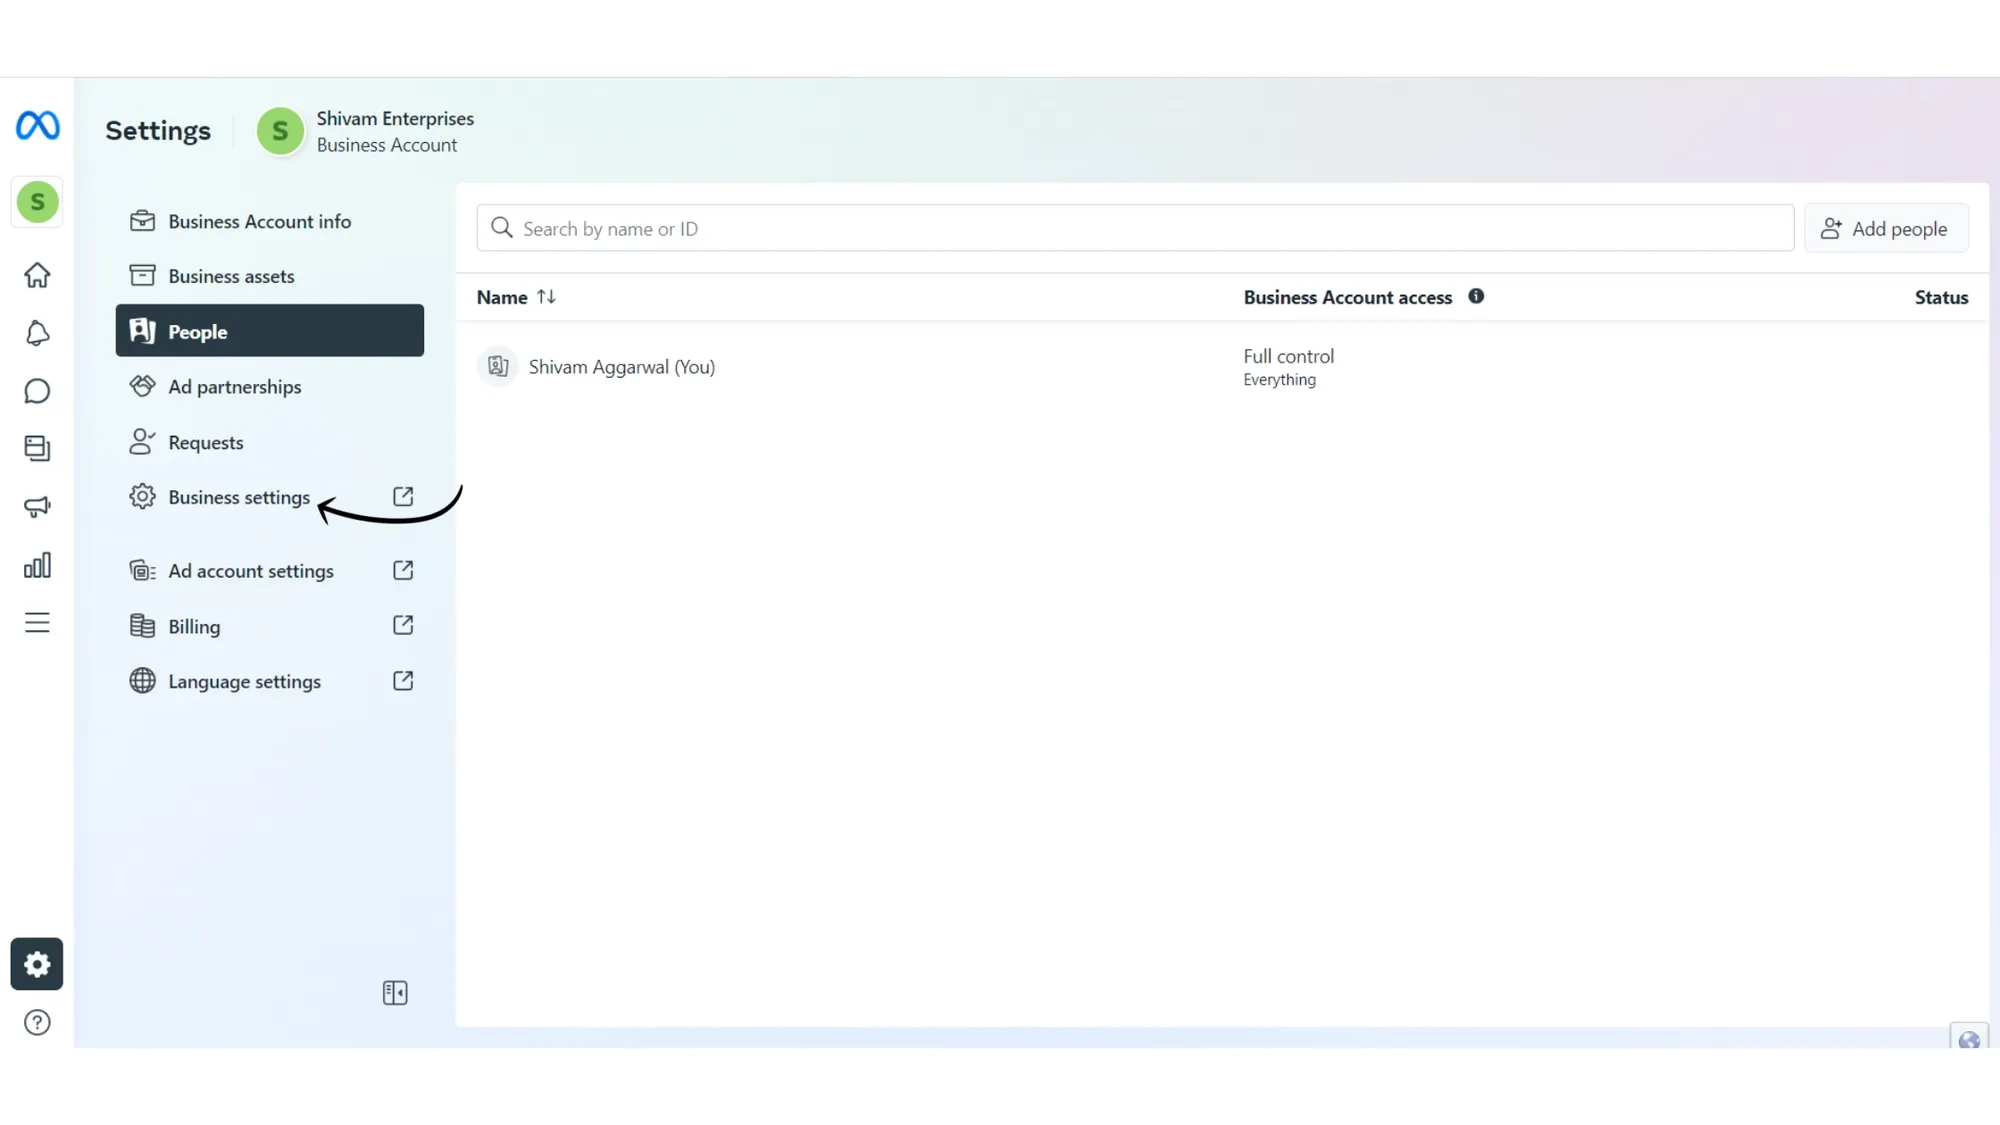This screenshot has height=1125, width=2000.
Task: Open the Insights bar chart icon
Action: [x=37, y=564]
